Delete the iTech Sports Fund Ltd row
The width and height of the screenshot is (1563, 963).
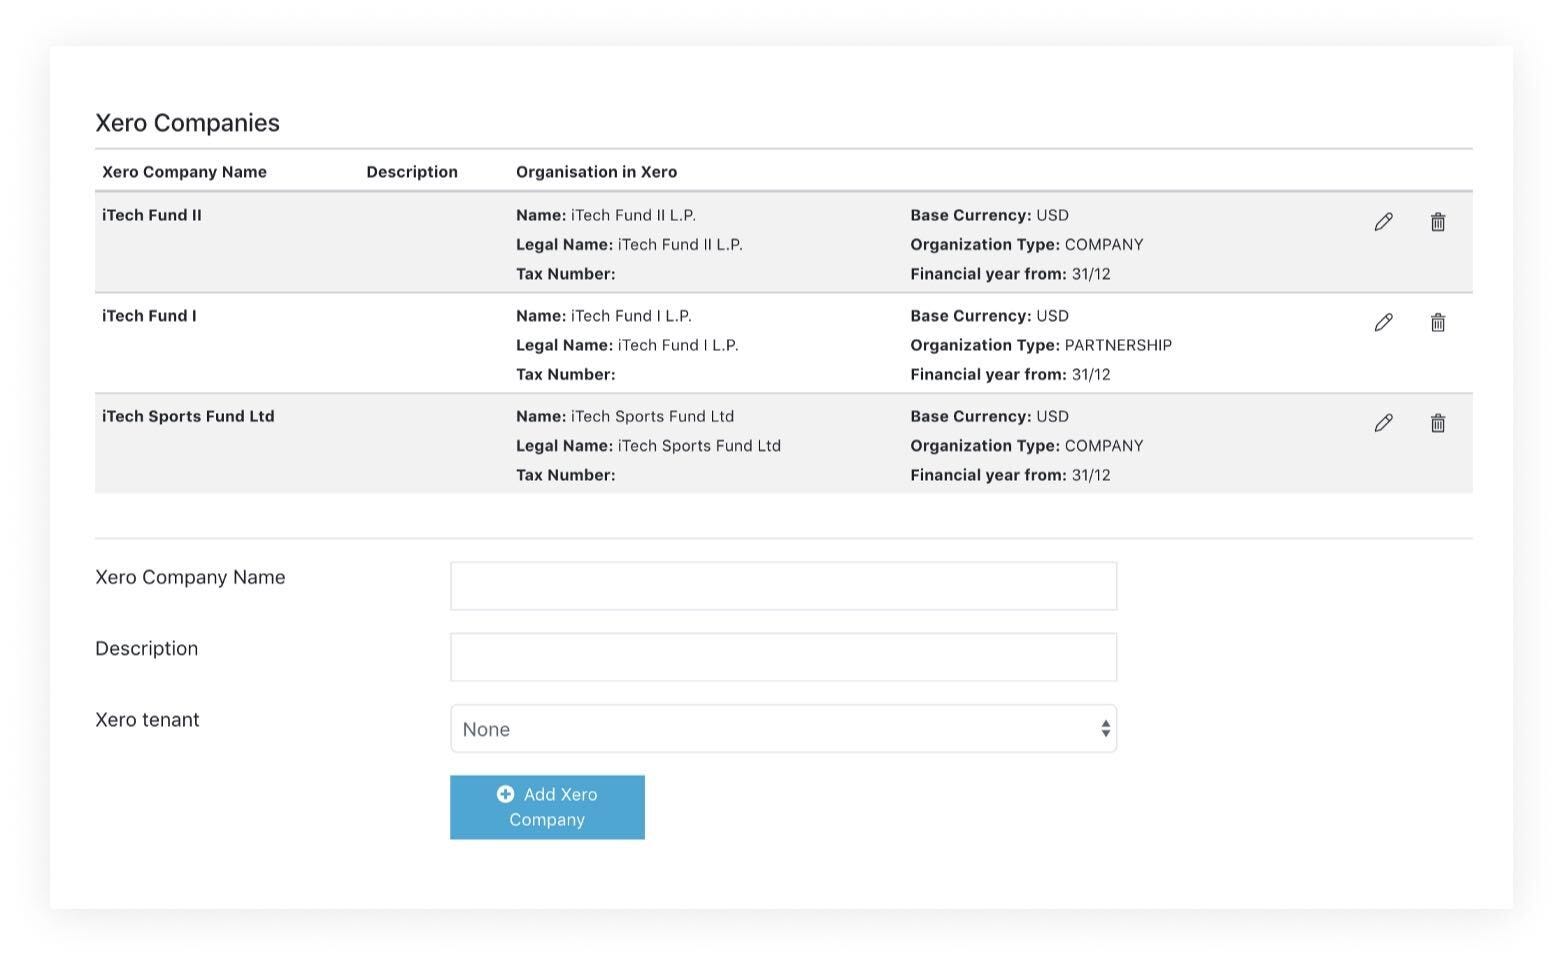(1437, 423)
